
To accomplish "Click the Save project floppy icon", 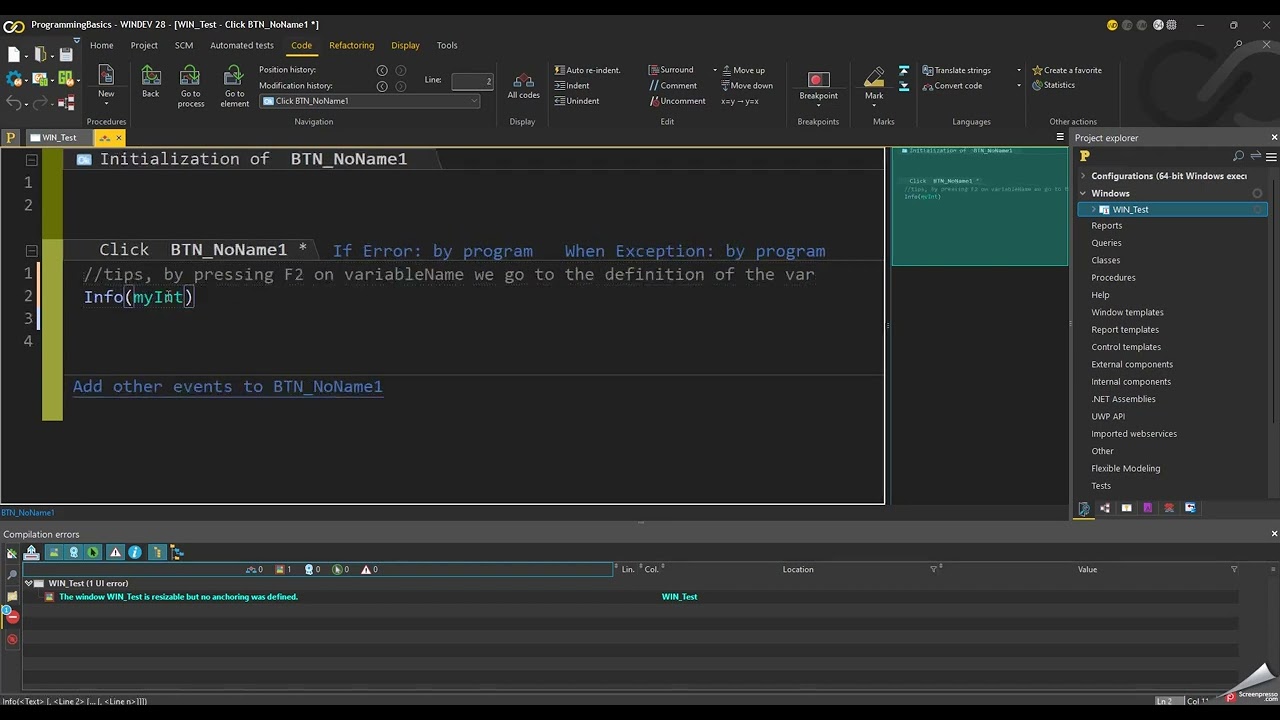I will click(x=66, y=55).
